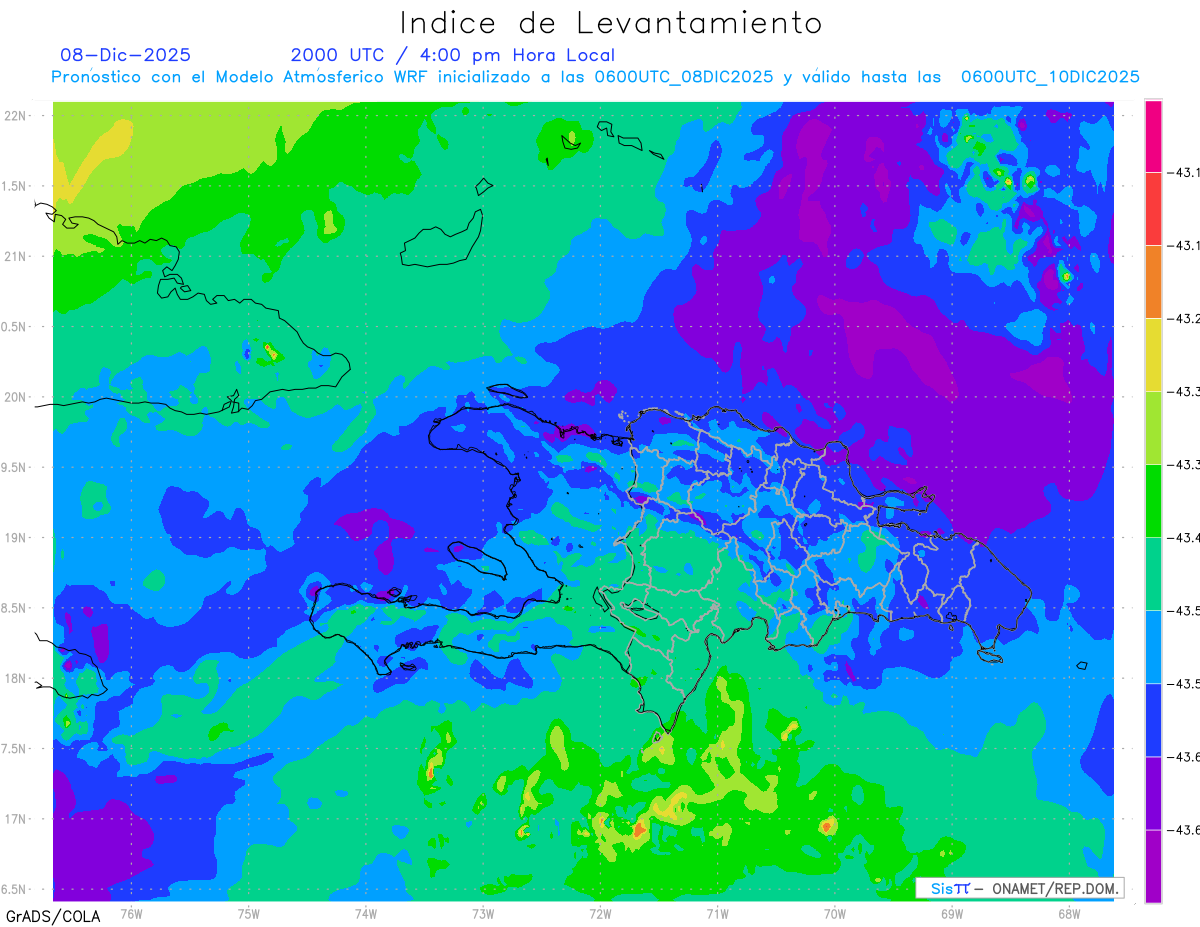1200x927 pixels.
Task: Select the orange swatch in the color bar
Action: point(1153,282)
